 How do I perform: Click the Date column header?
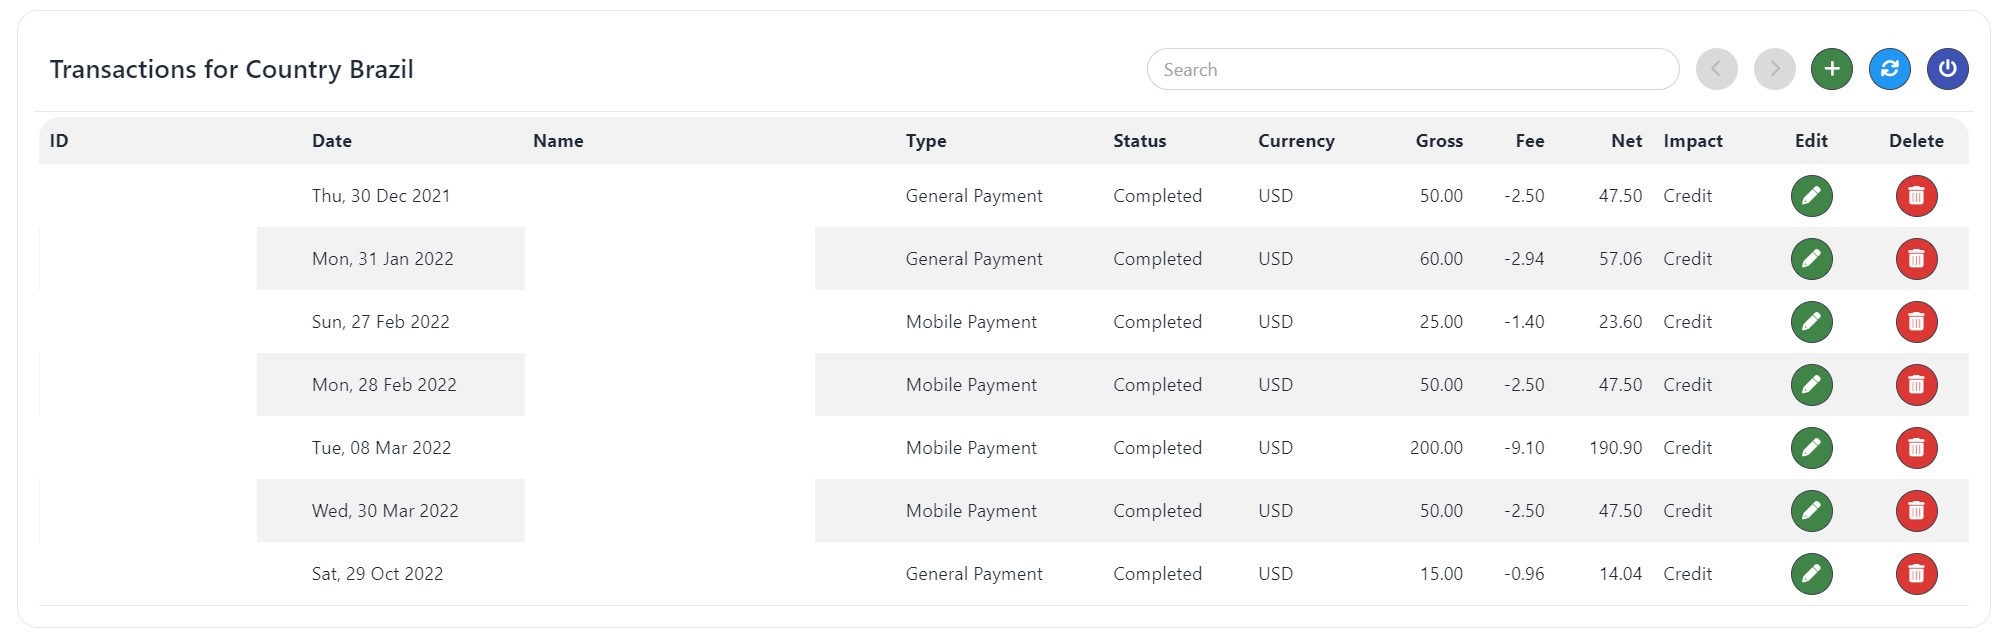tap(332, 141)
